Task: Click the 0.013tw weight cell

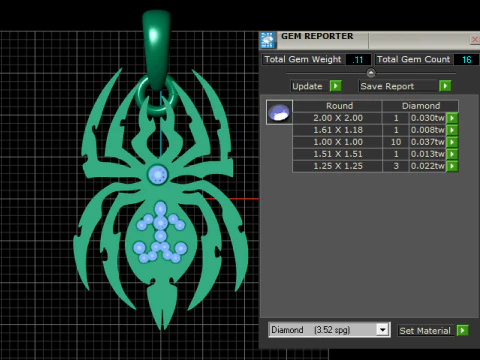Action: (x=428, y=154)
